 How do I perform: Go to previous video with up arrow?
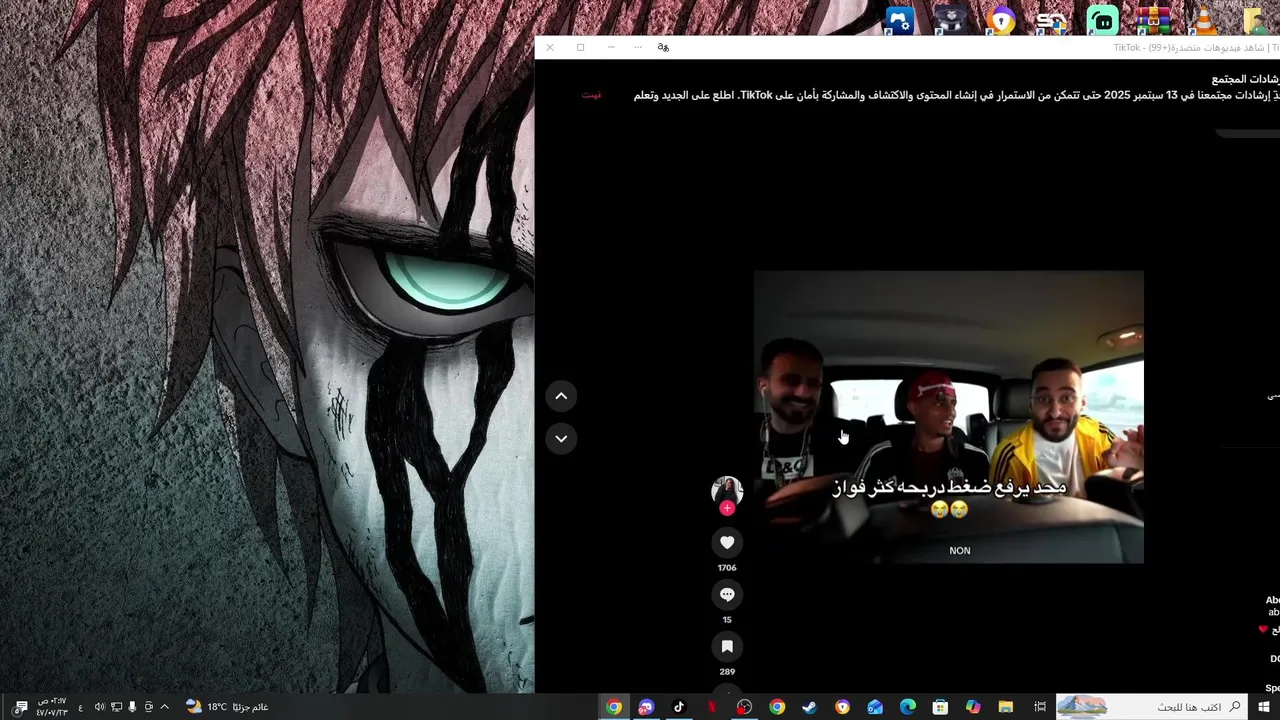(561, 396)
